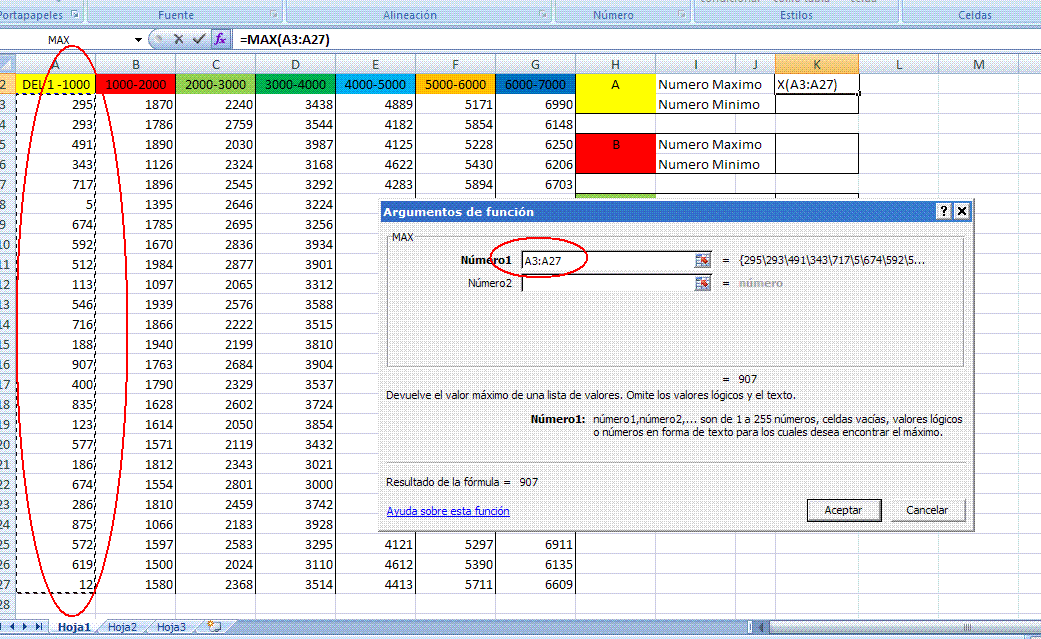Open the Ayuda sobre esta función link
Viewport: 1041px width, 639px height.
tap(448, 511)
